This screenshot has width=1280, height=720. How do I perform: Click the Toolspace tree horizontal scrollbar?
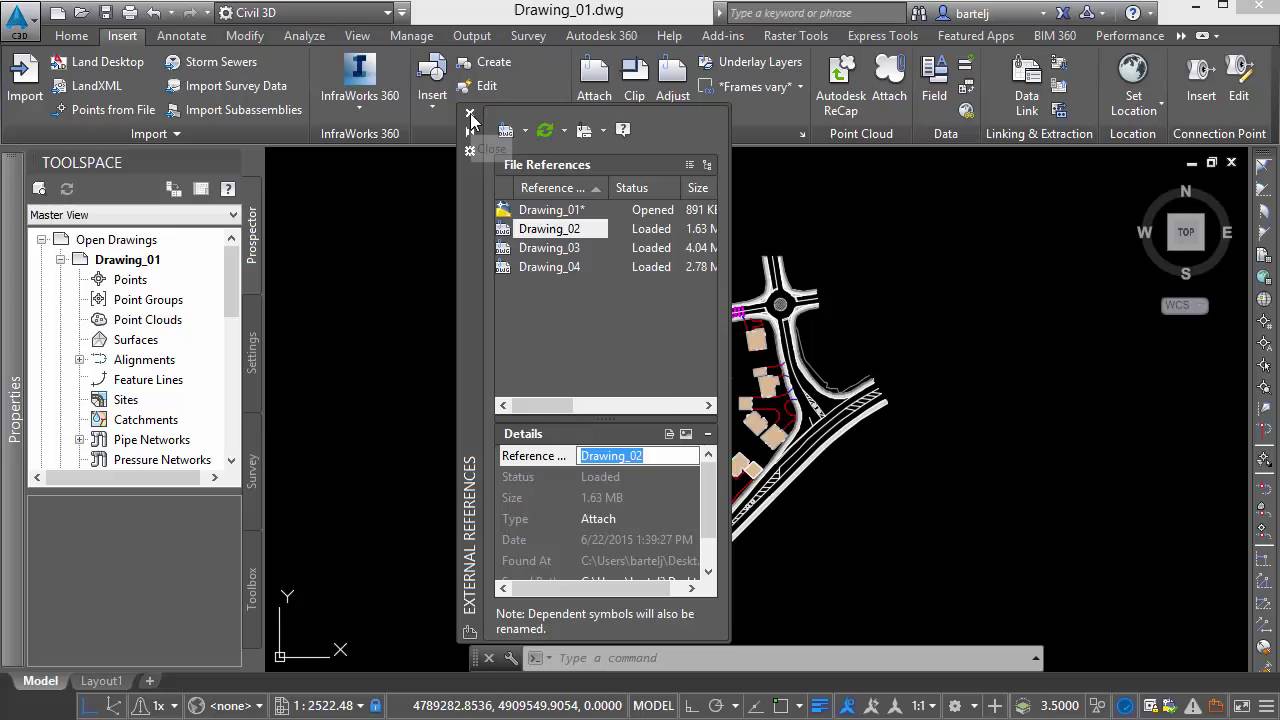pos(125,478)
